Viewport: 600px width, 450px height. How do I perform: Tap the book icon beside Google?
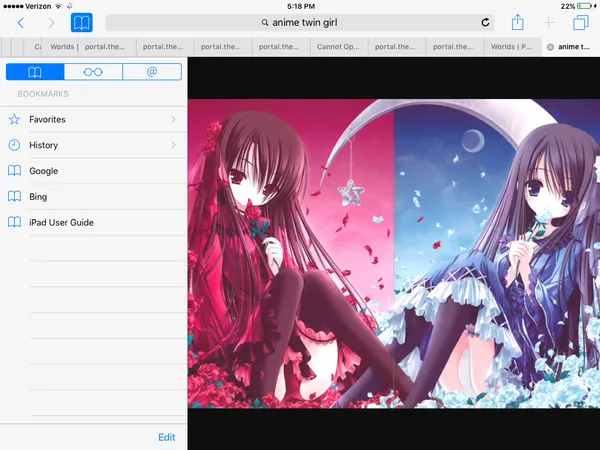pos(14,171)
